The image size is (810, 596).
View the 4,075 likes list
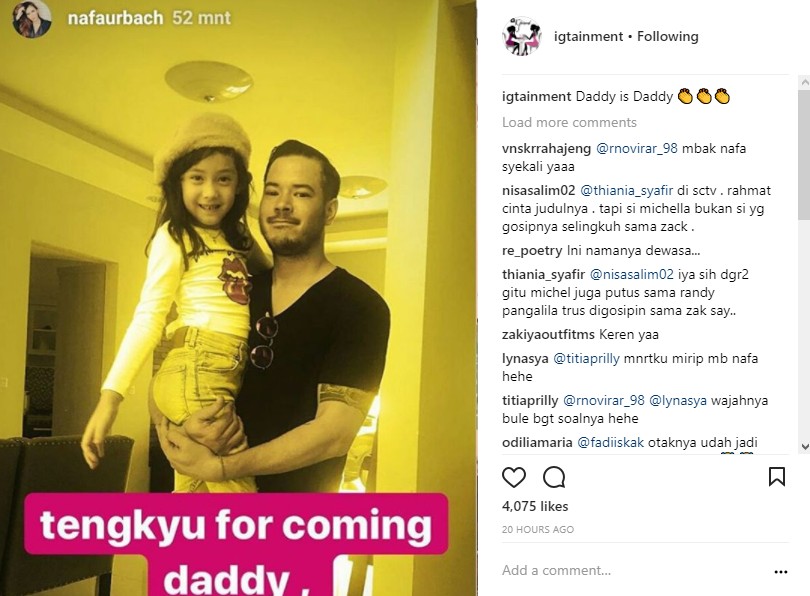click(x=535, y=506)
